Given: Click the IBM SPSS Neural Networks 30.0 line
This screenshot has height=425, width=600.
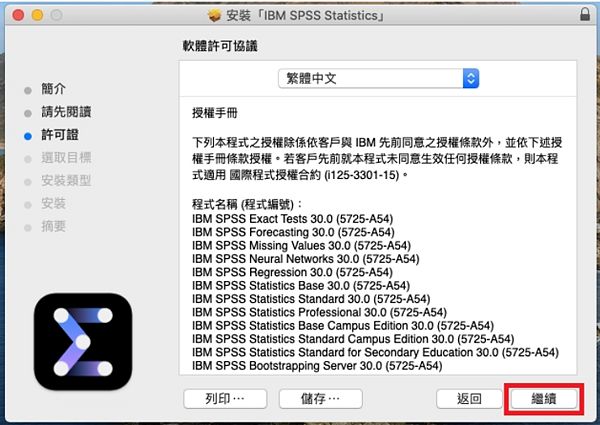Looking at the screenshot, I should pyautogui.click(x=304, y=258).
